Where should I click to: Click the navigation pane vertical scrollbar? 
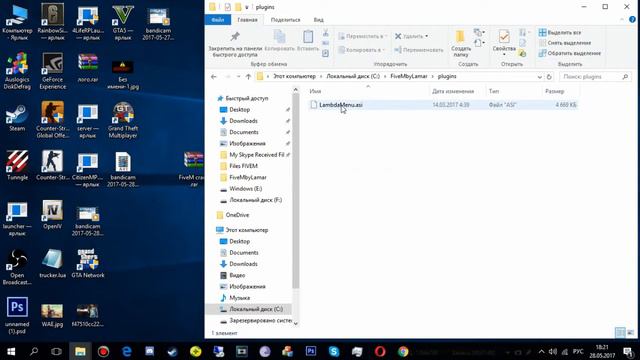pos(296,191)
